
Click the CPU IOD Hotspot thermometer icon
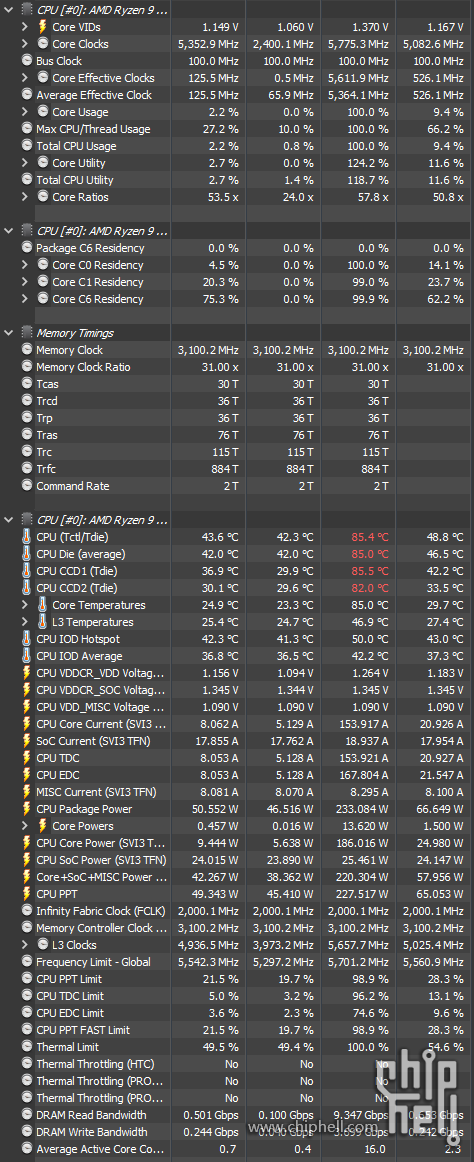pos(27,640)
